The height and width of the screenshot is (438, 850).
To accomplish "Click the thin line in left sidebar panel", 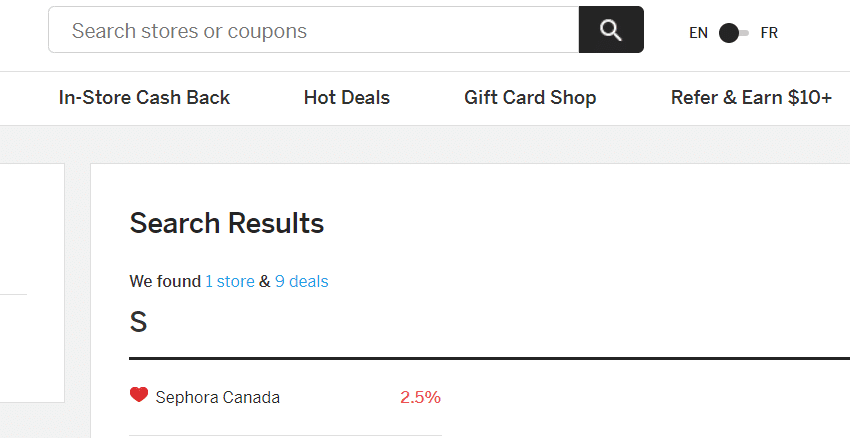I will [14, 294].
